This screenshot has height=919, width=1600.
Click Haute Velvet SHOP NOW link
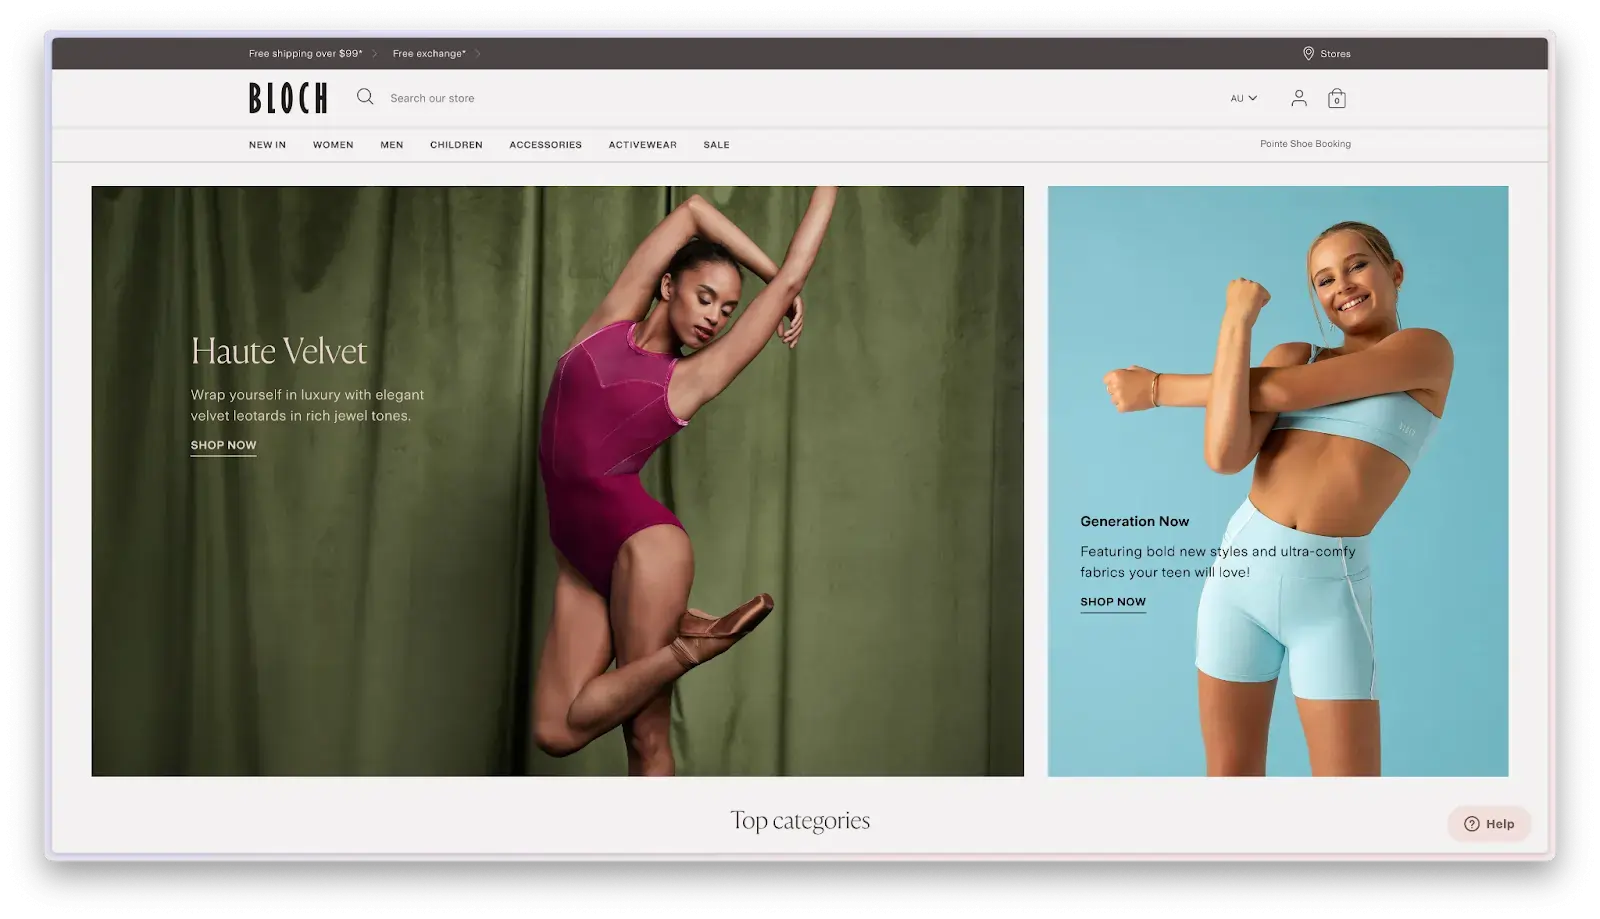223,446
